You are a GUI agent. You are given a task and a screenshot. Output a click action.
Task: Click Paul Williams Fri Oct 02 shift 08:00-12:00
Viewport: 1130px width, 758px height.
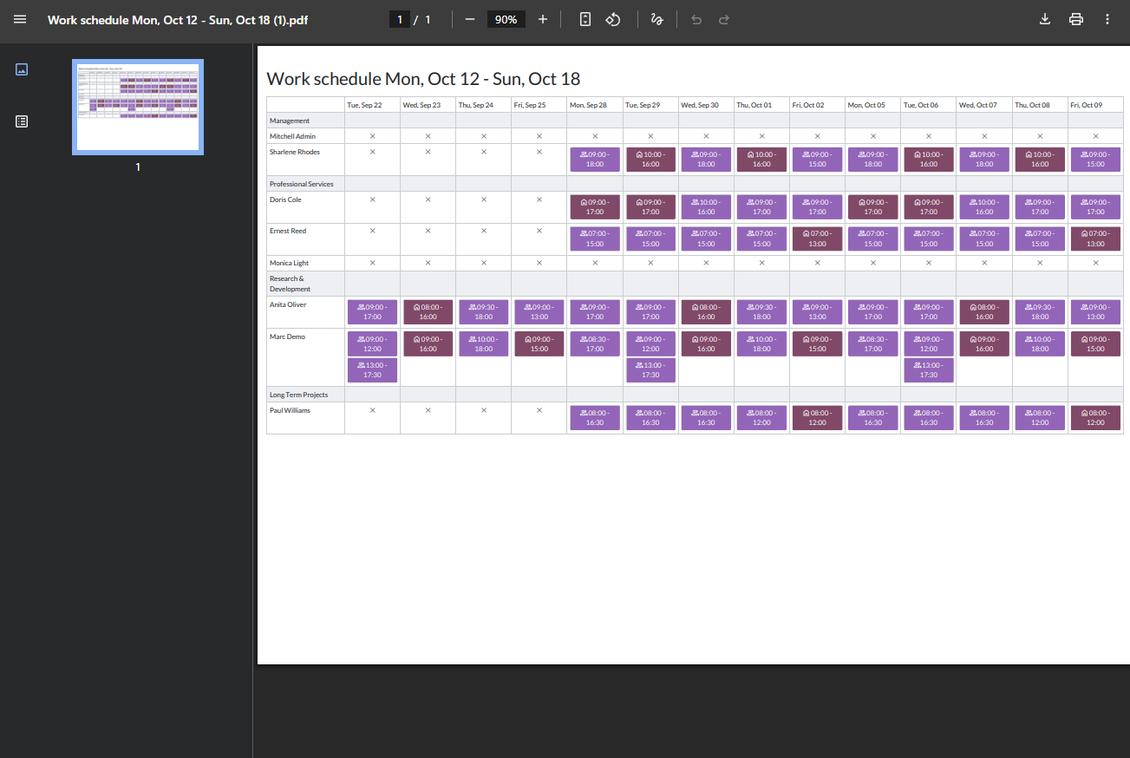(817, 418)
